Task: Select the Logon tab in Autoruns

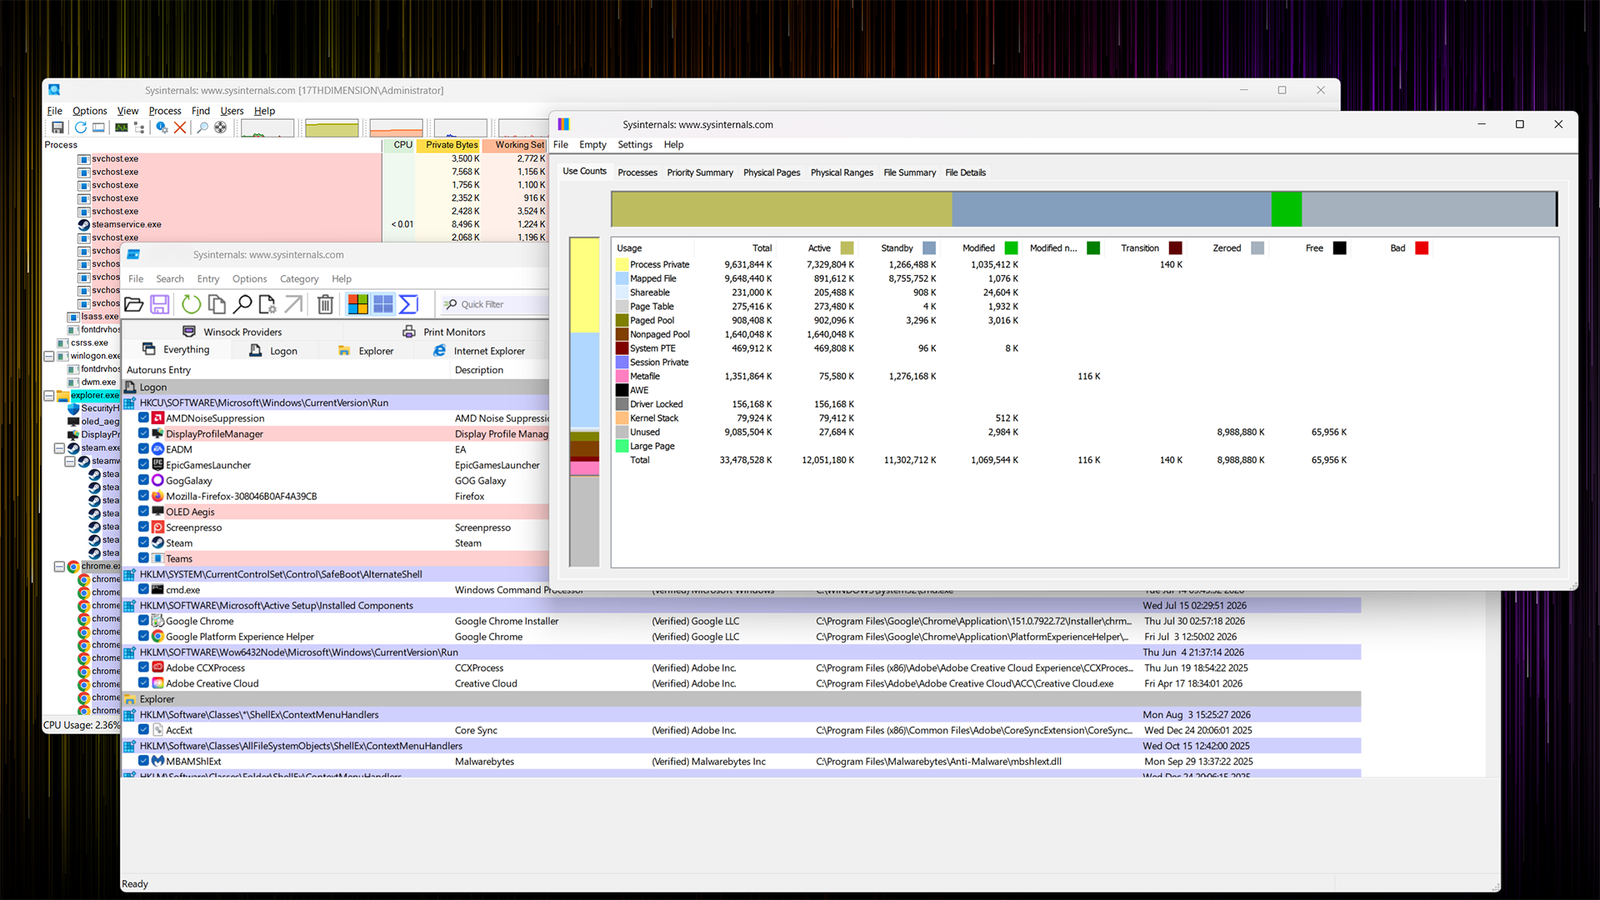Action: (x=273, y=351)
